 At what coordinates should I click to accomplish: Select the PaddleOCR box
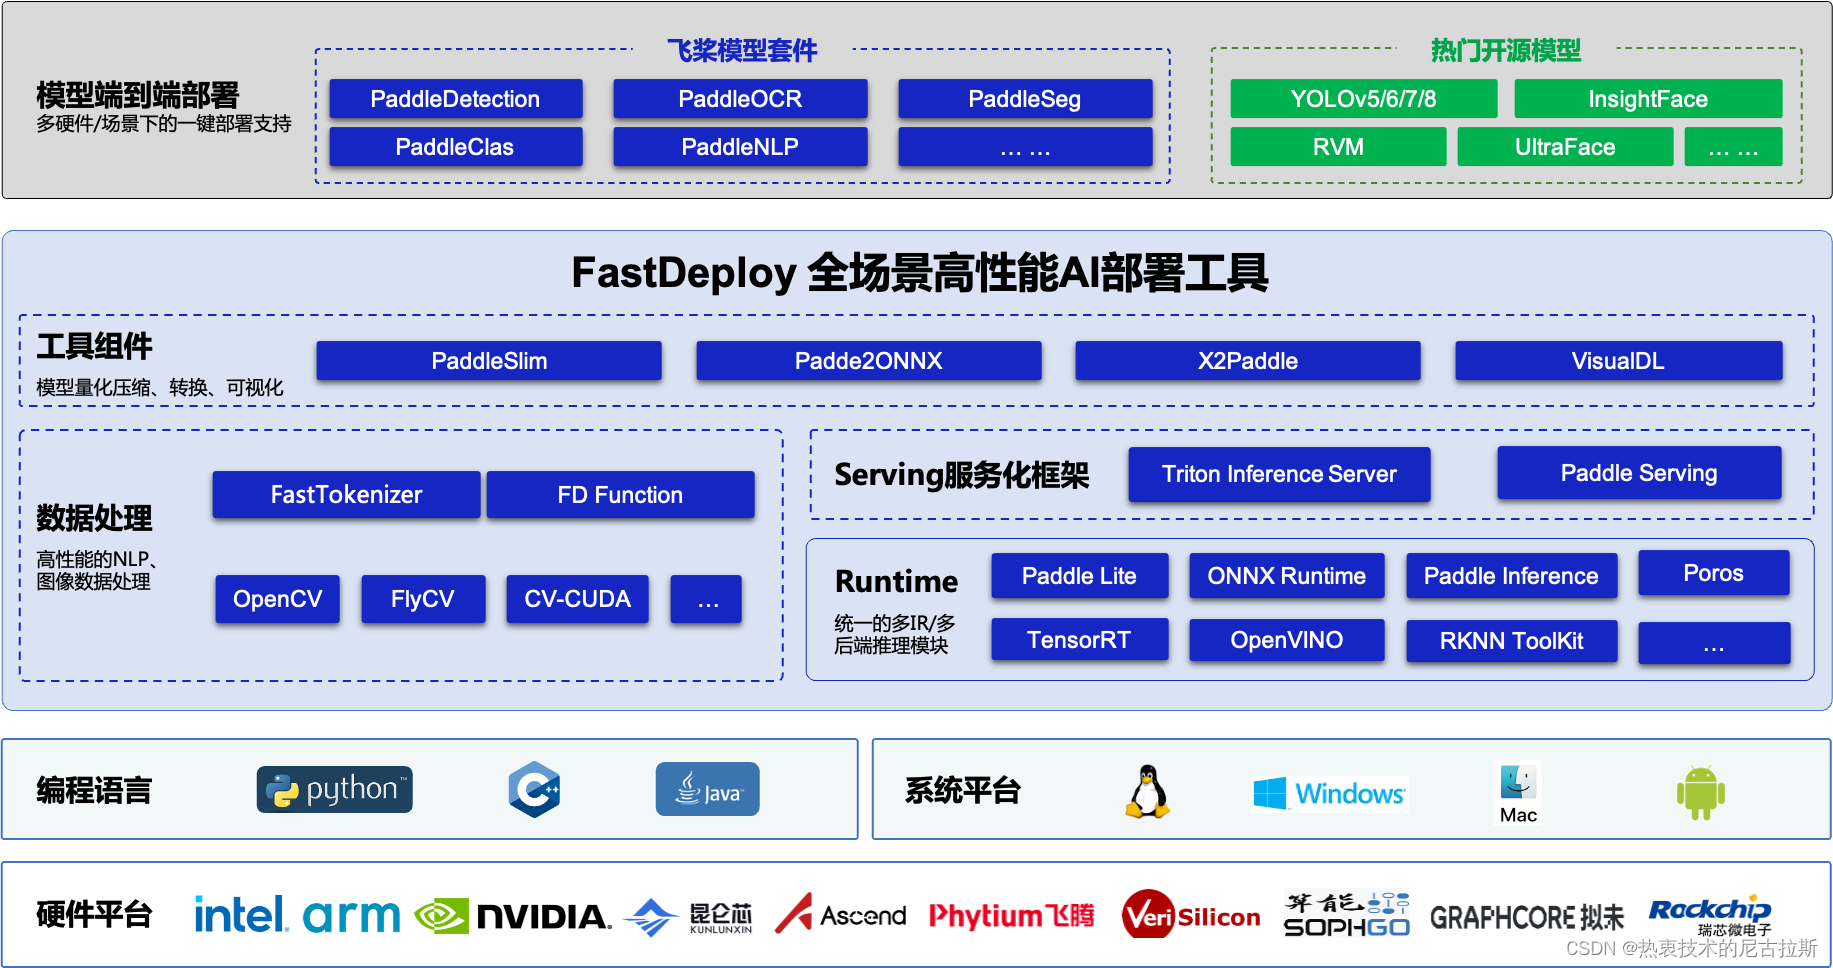click(740, 99)
